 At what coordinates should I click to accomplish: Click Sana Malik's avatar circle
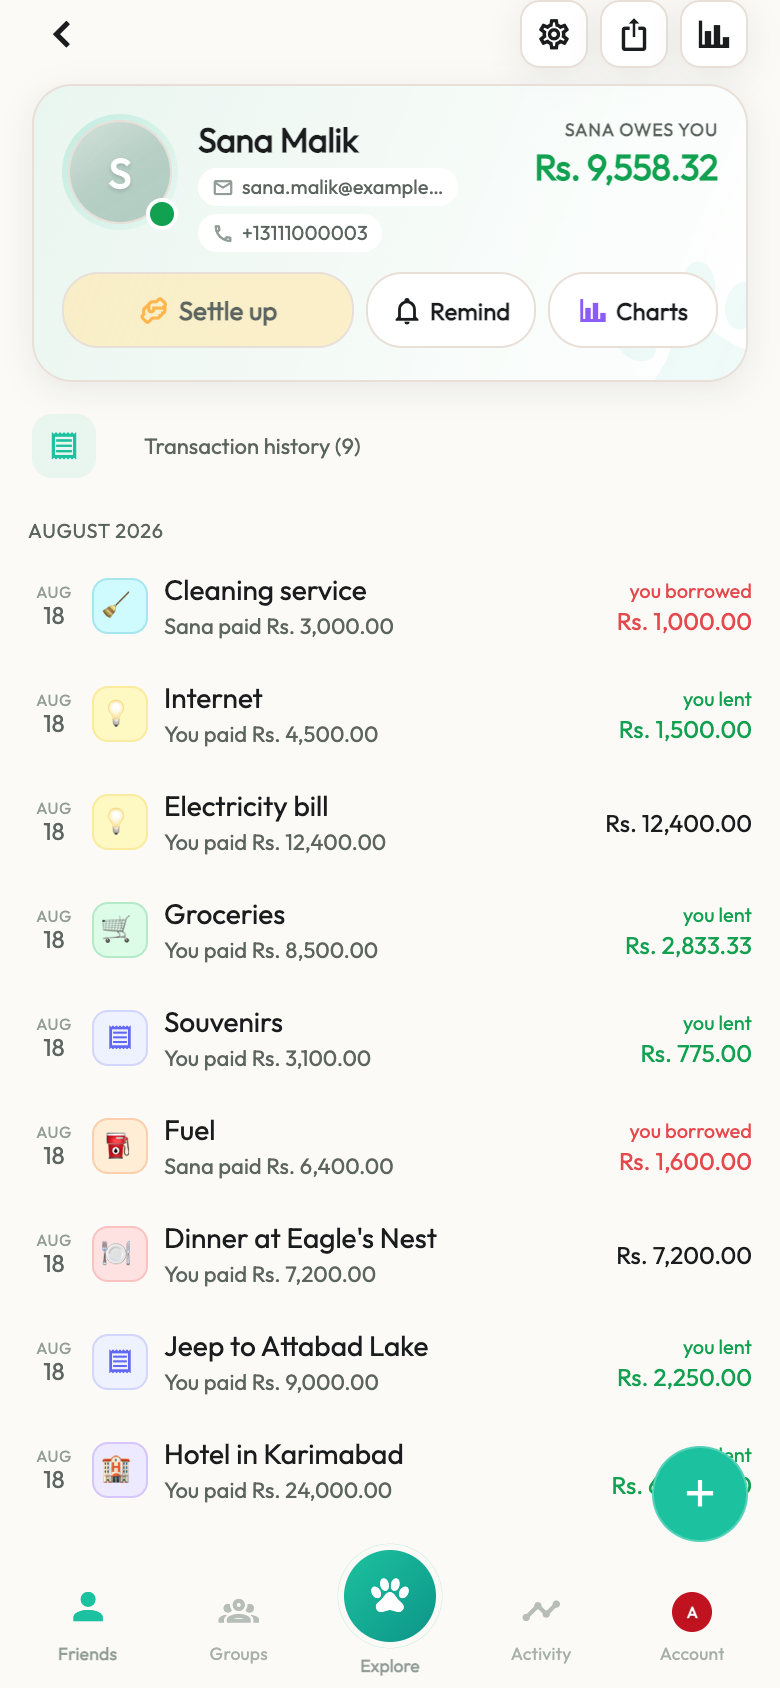(120, 172)
